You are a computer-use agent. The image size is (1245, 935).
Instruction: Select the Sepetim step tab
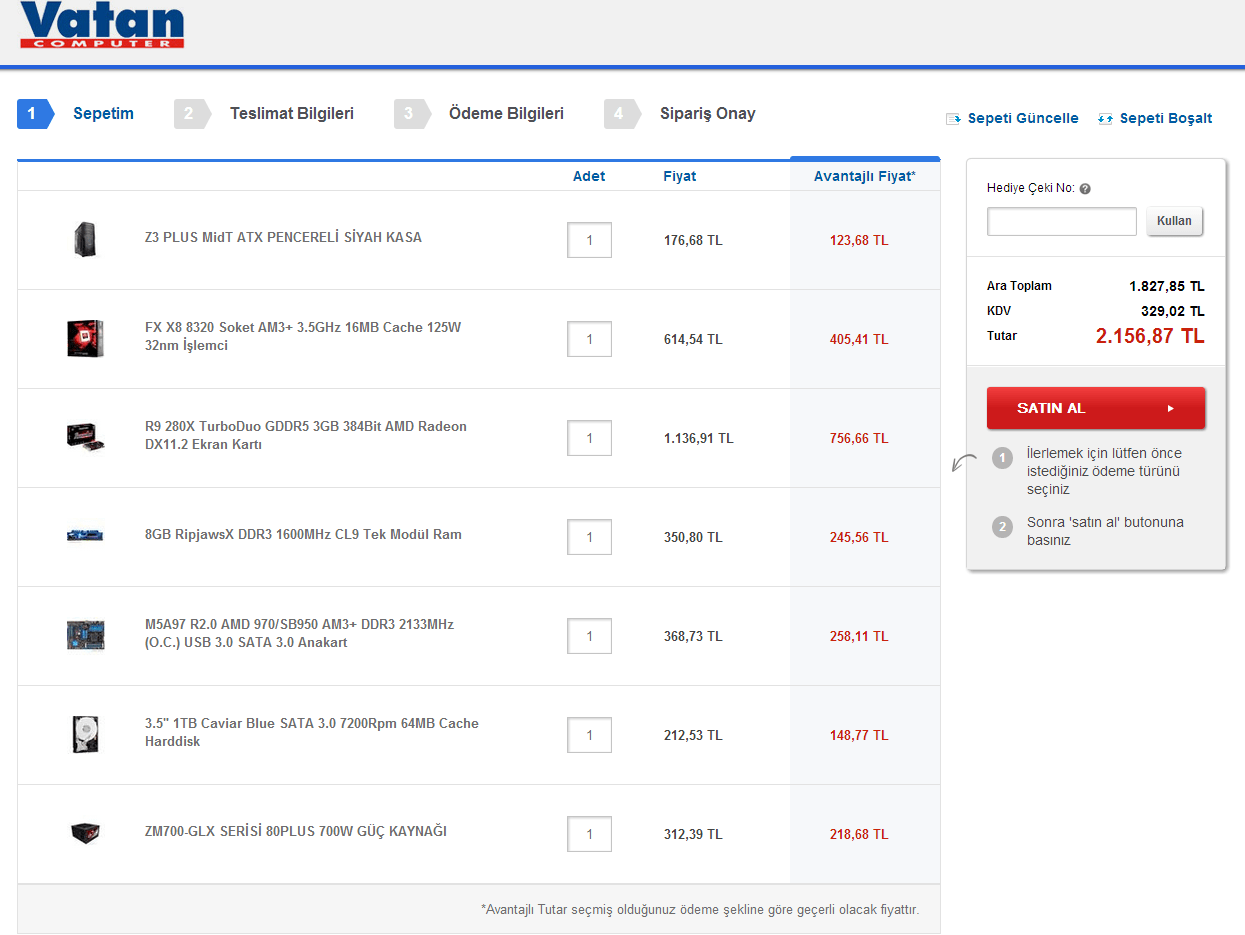pyautogui.click(x=103, y=113)
